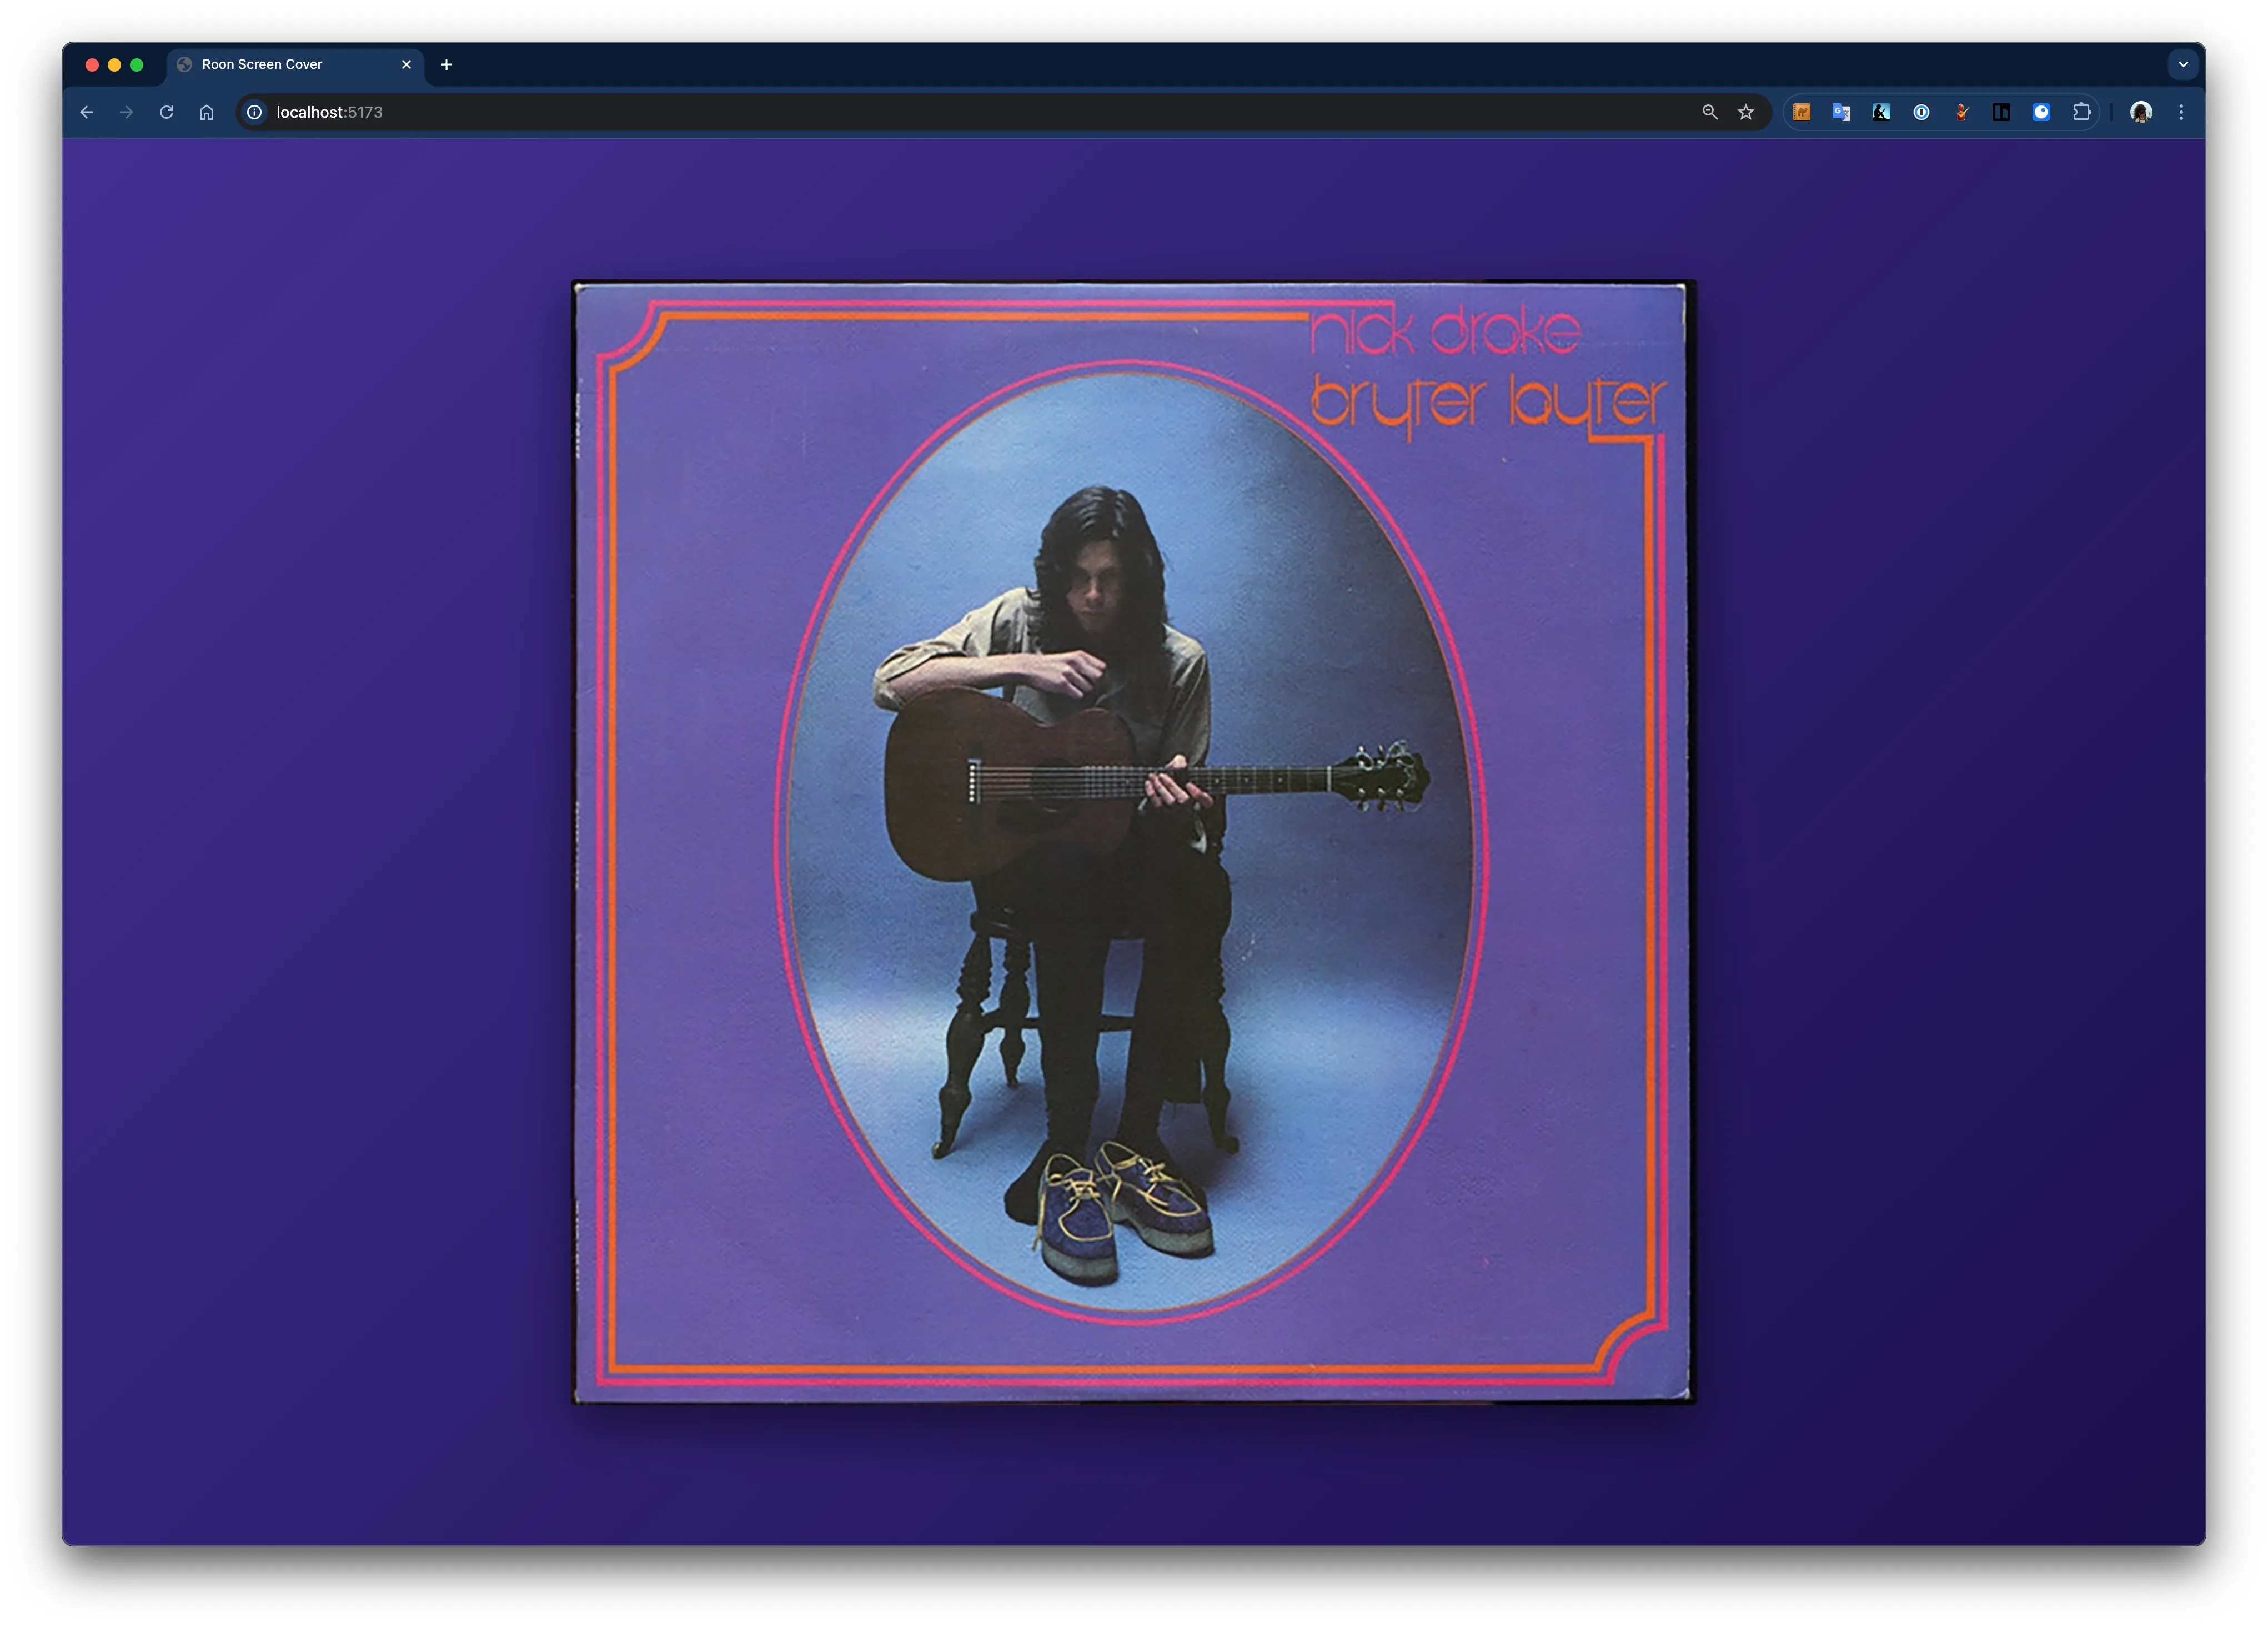
Task: Open the 1Password extension
Action: (x=1921, y=112)
